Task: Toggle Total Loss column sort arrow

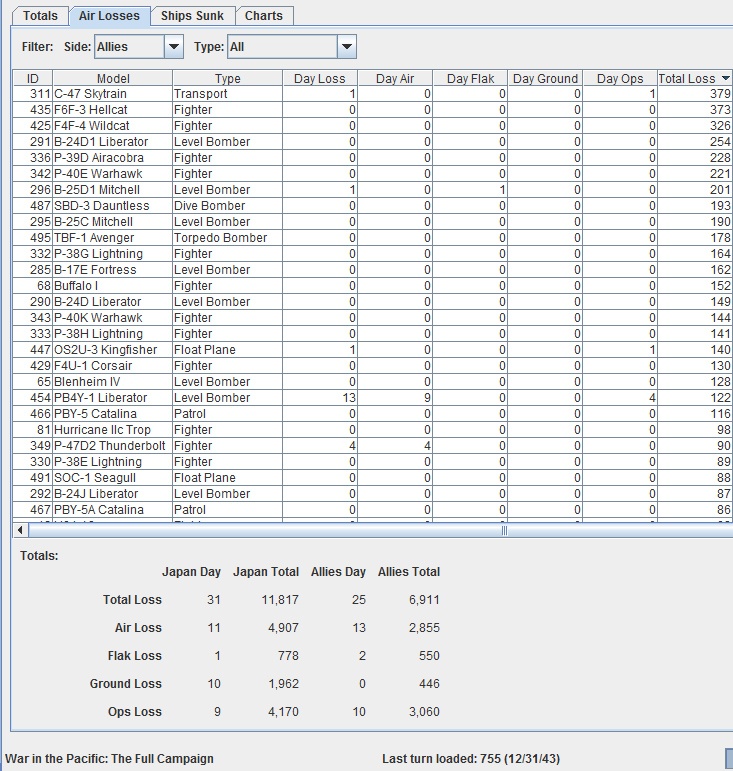Action: tap(725, 79)
